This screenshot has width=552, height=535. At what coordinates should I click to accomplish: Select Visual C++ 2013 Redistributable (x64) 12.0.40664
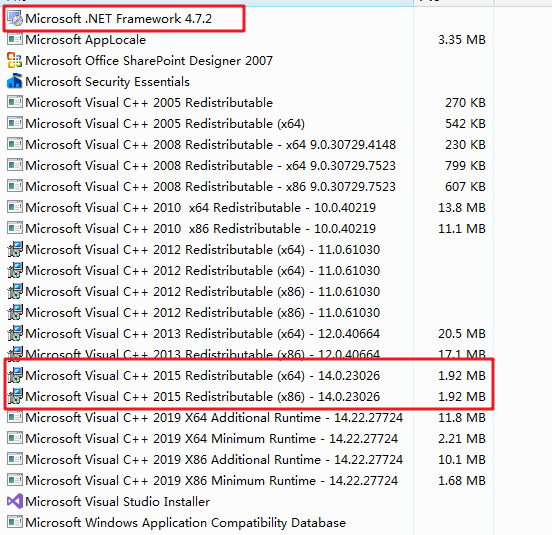coord(203,333)
